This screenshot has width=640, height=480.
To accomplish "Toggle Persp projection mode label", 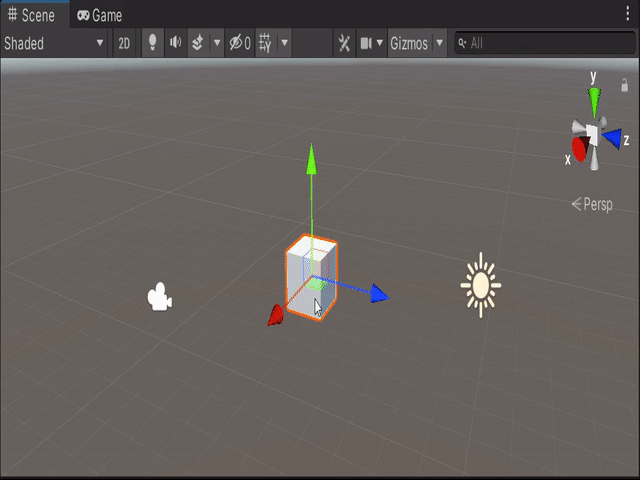I will coord(592,204).
